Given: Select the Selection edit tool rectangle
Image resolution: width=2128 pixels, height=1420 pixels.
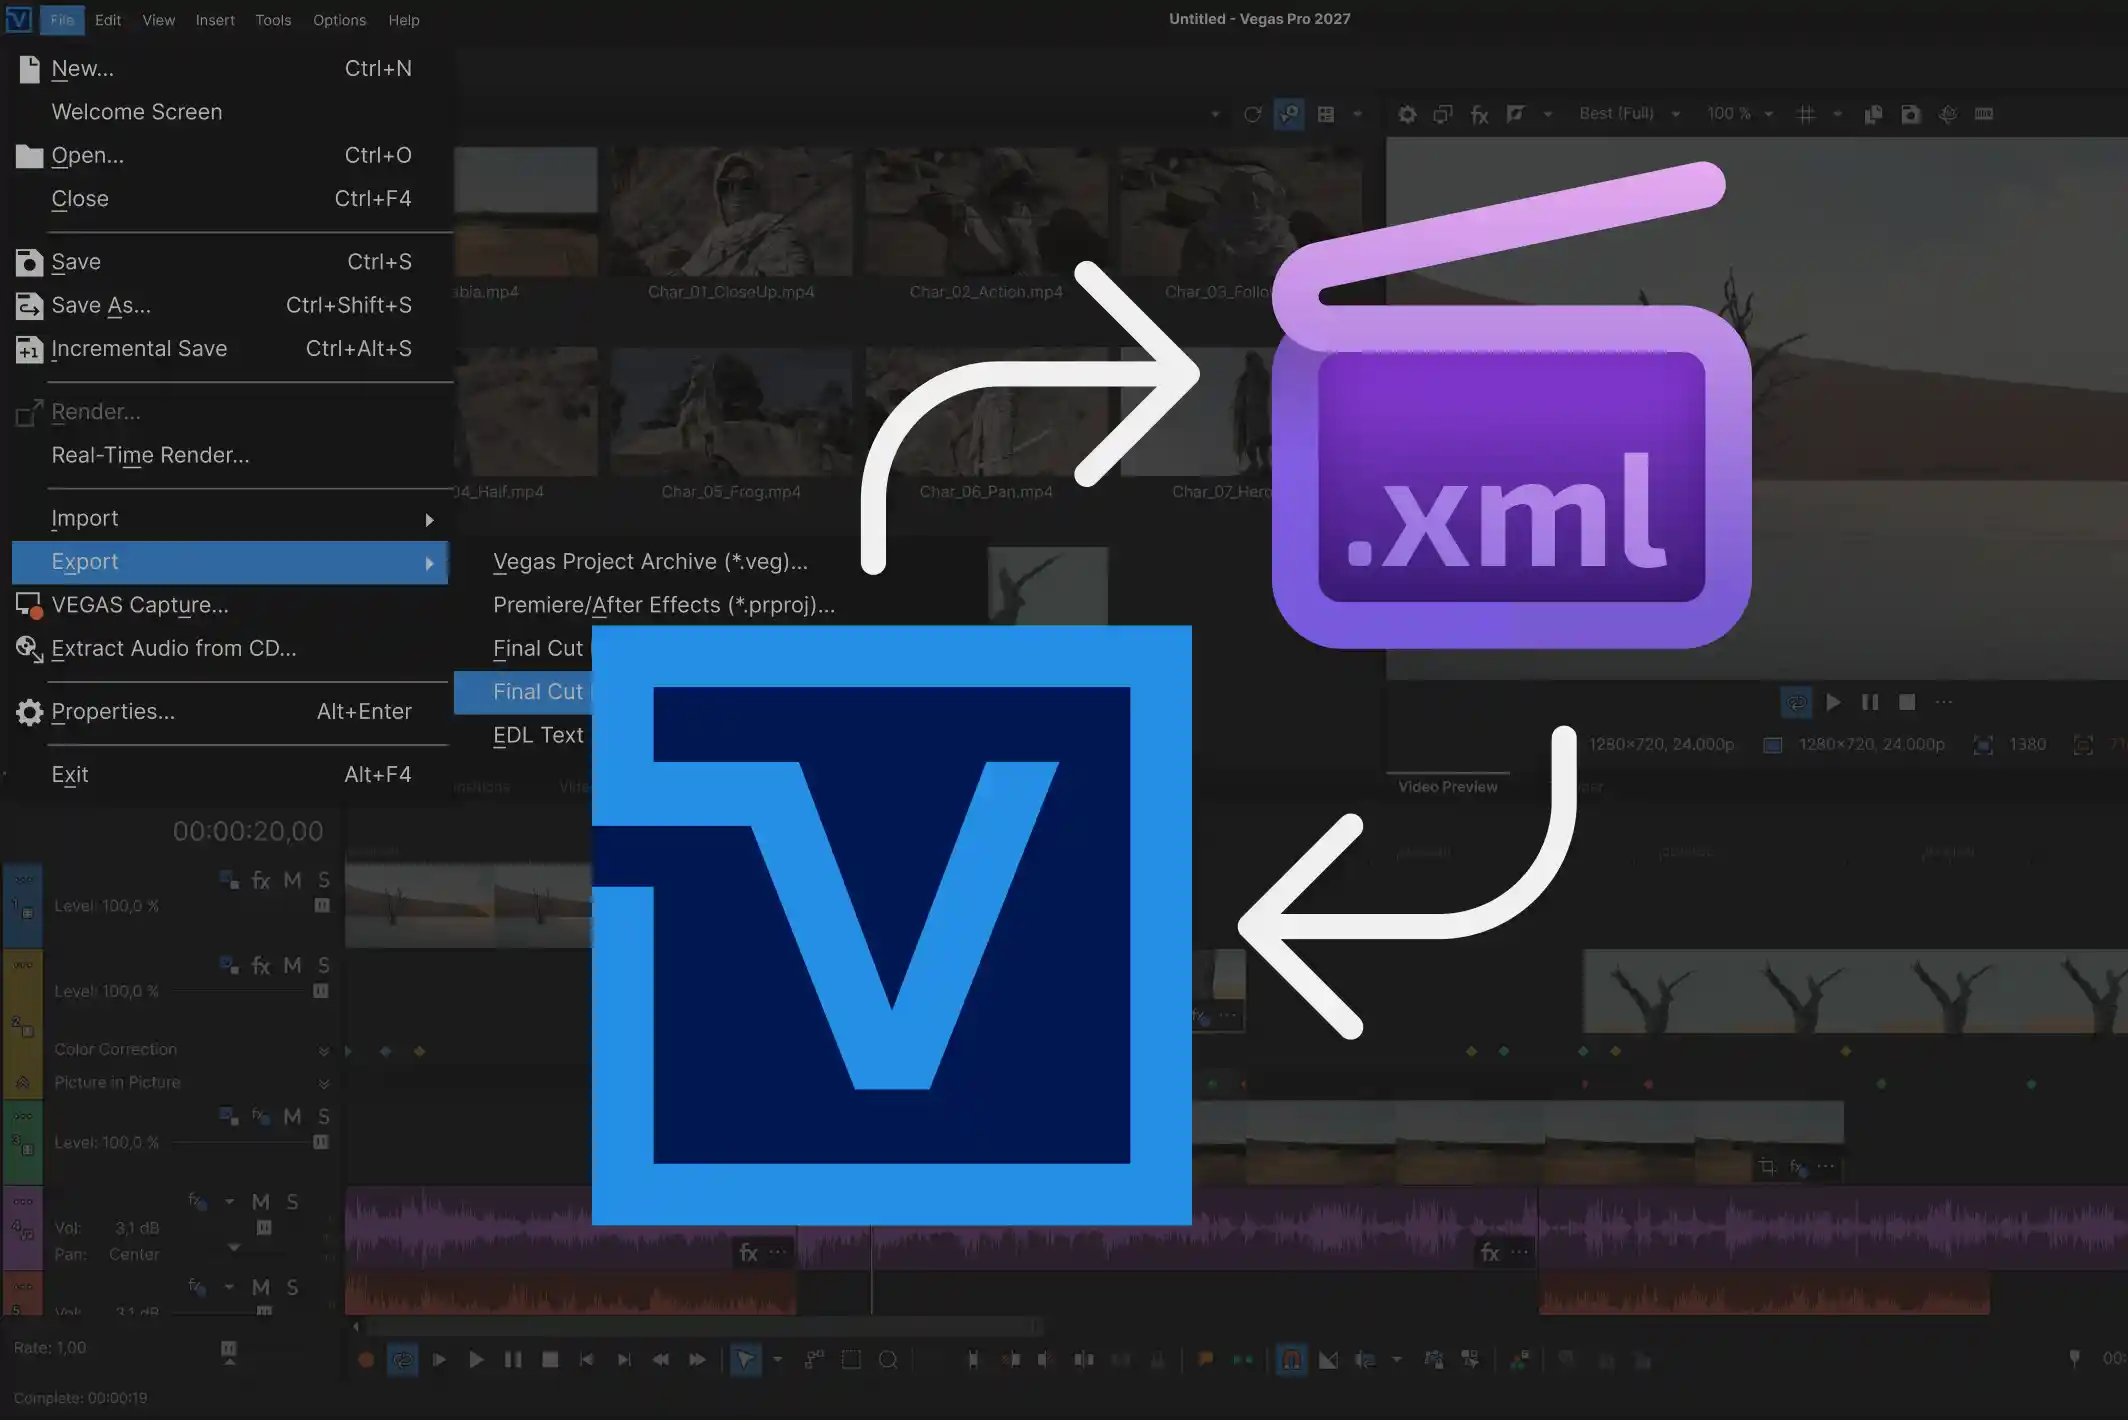Looking at the screenshot, I should pyautogui.click(x=851, y=1359).
